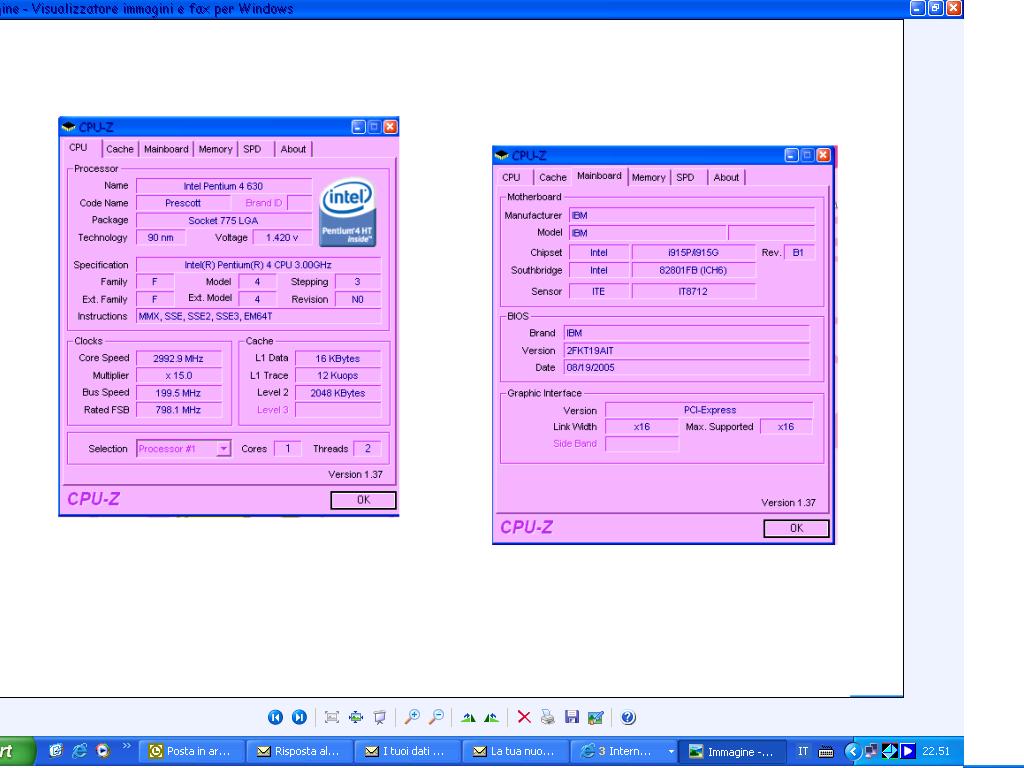The height and width of the screenshot is (768, 1024).
Task: Click the '2FKT19AIT' BIOS version field
Action: 686,351
